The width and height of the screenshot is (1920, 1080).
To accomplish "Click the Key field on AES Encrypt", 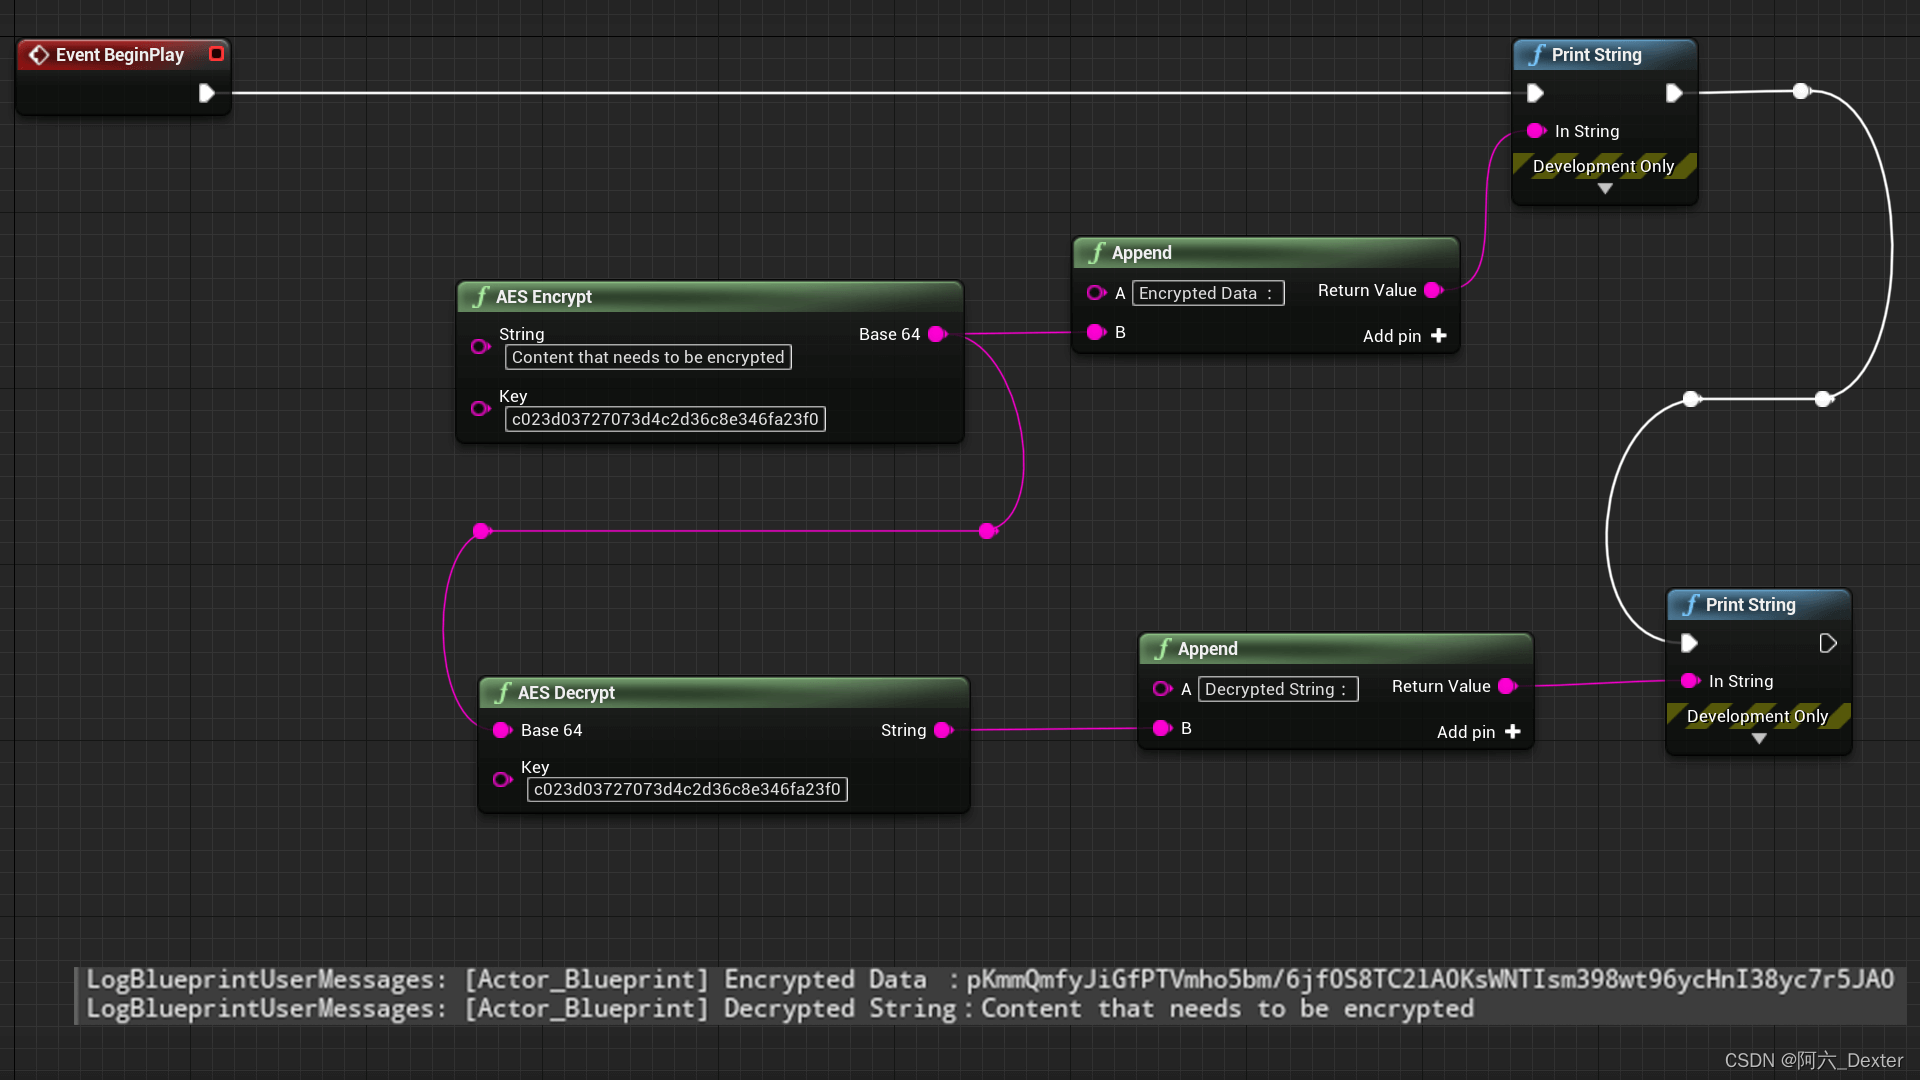I will [x=664, y=419].
